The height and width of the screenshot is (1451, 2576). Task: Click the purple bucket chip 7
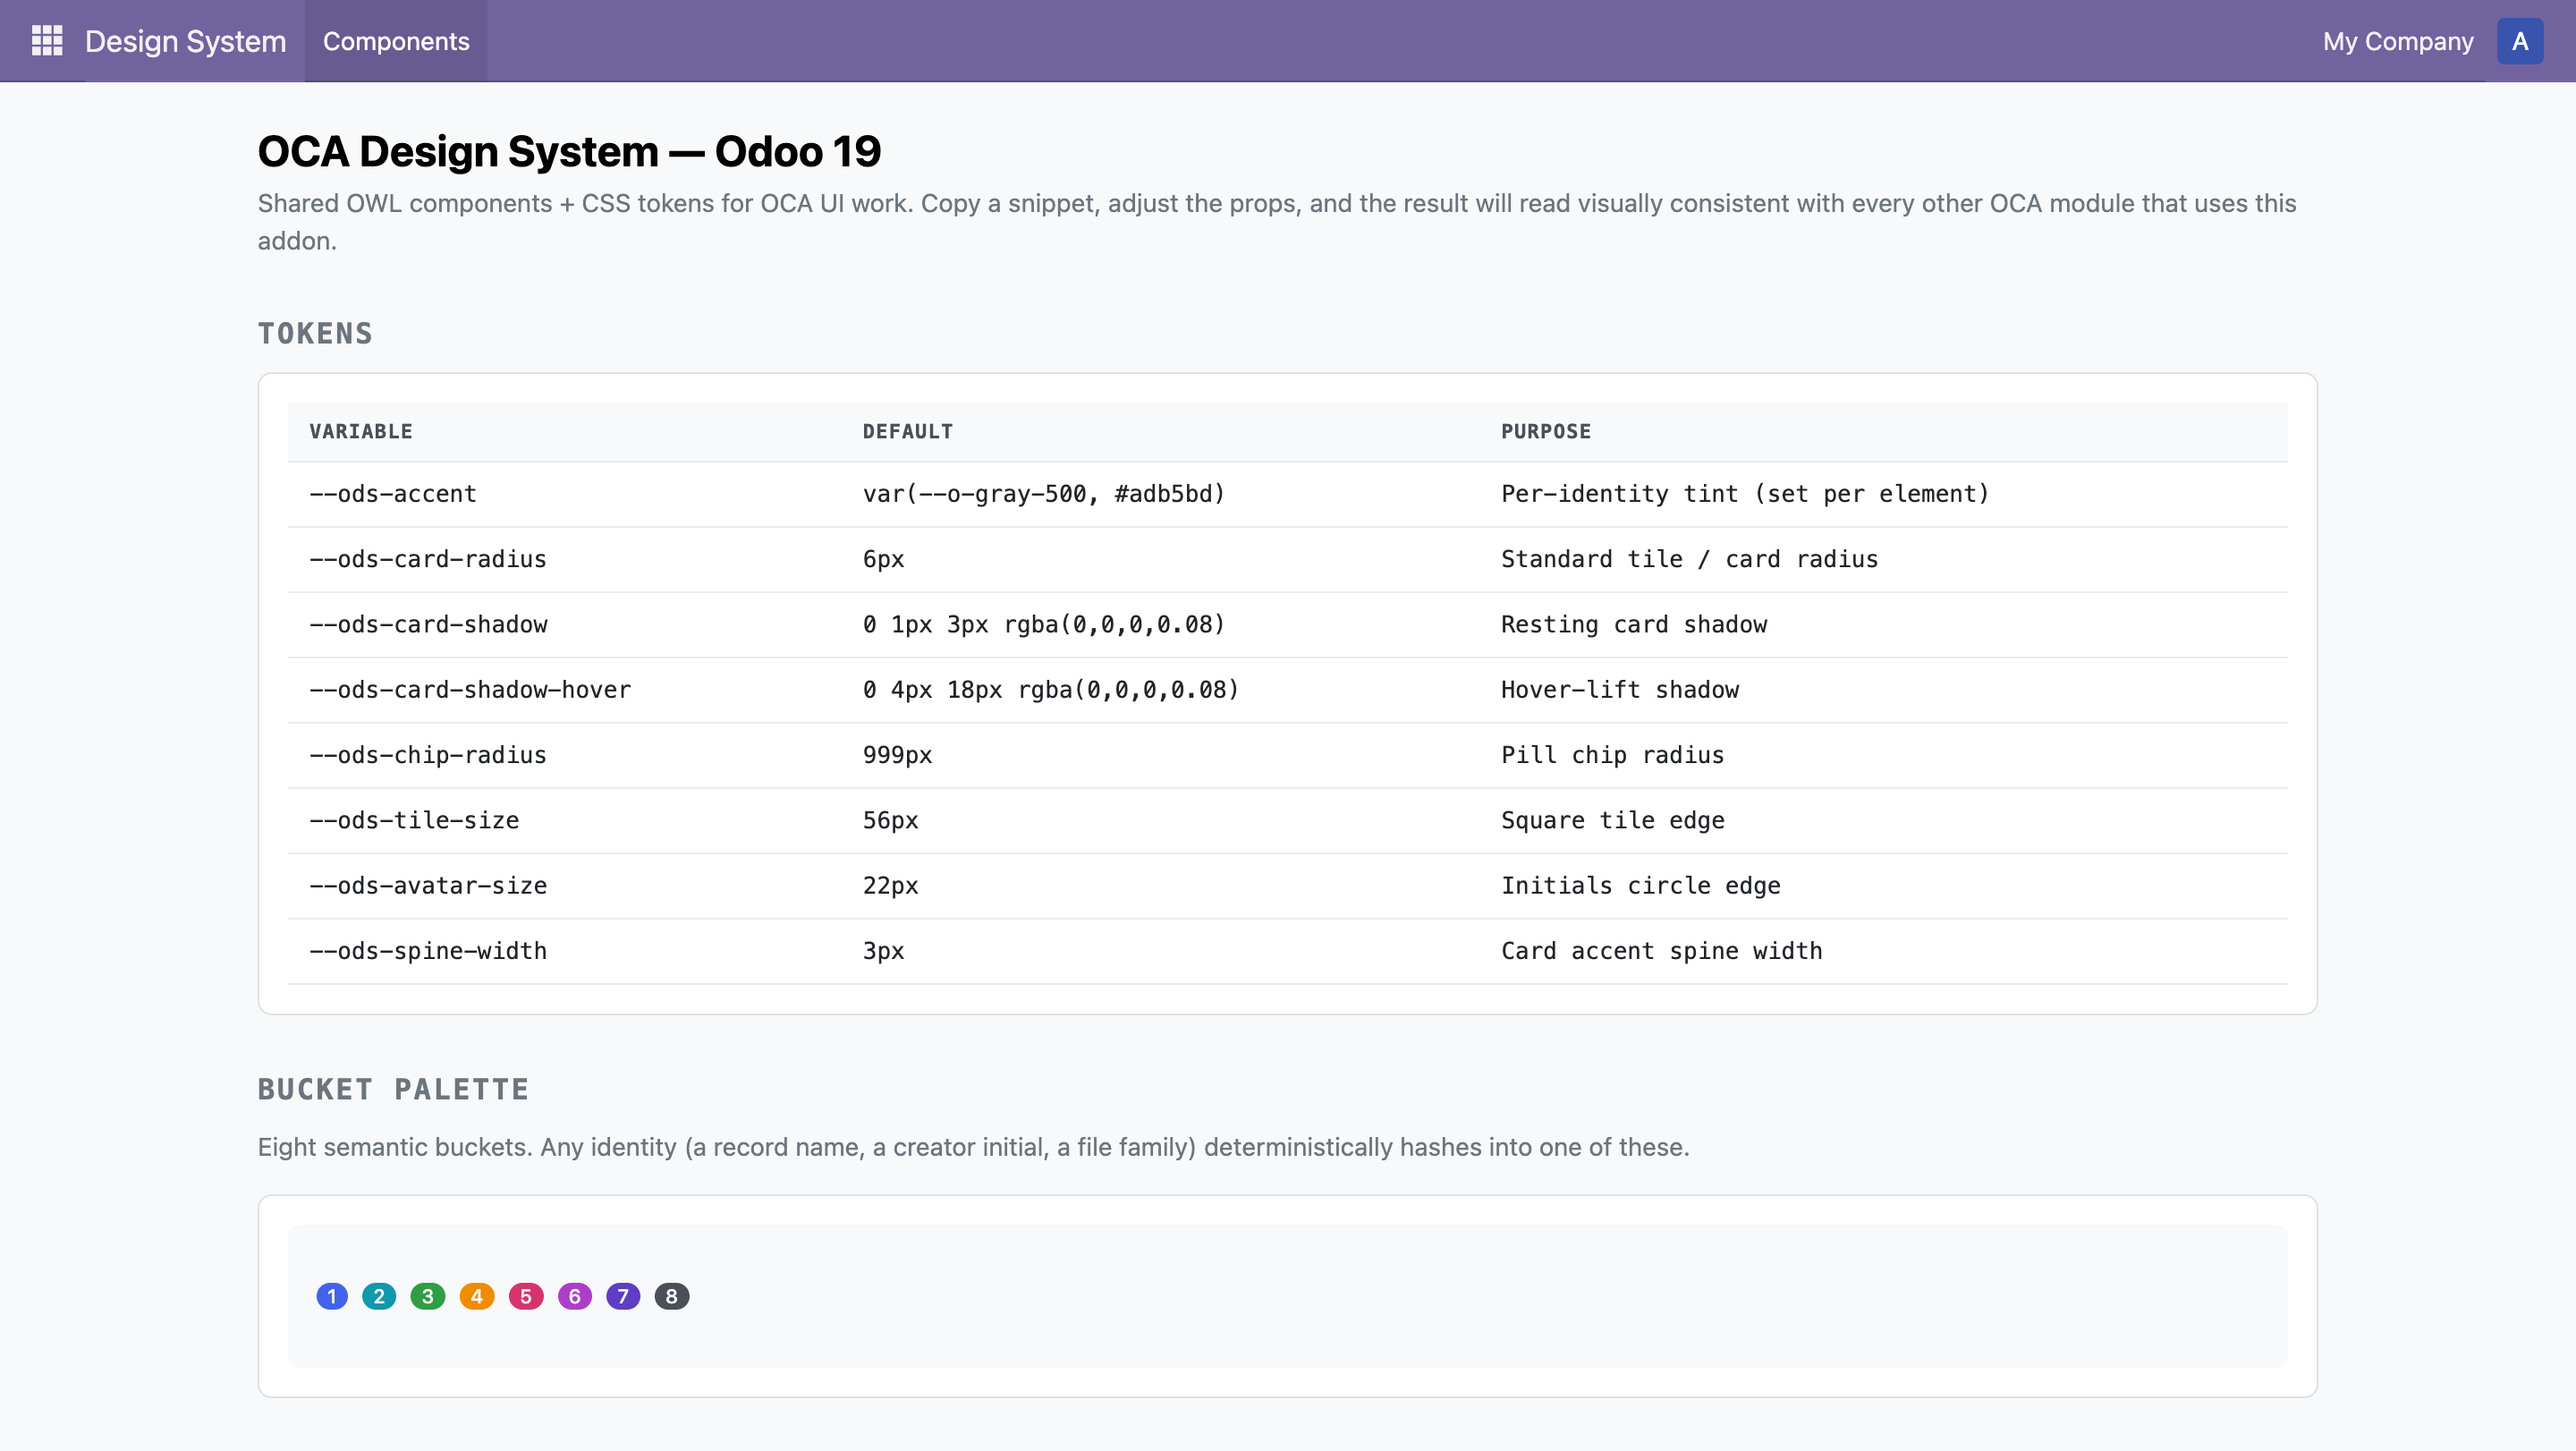coord(623,1296)
